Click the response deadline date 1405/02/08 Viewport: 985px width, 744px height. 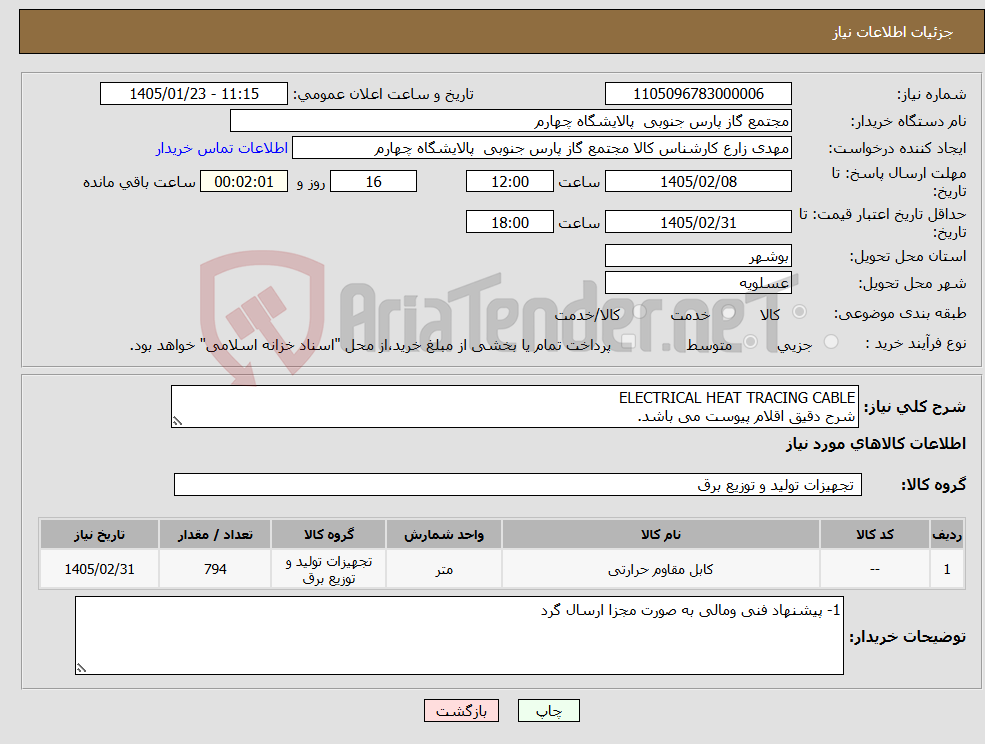698,182
